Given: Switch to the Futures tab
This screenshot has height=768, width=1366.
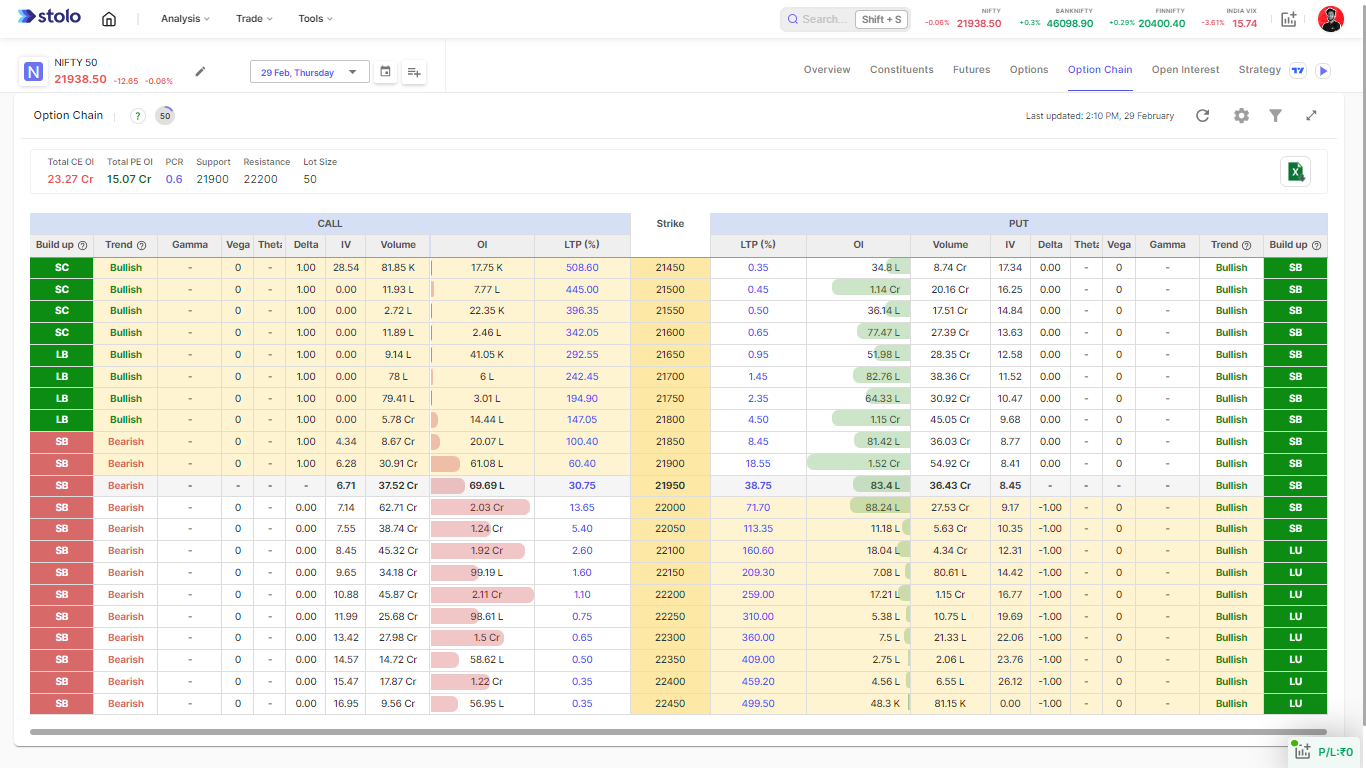Looking at the screenshot, I should (971, 70).
